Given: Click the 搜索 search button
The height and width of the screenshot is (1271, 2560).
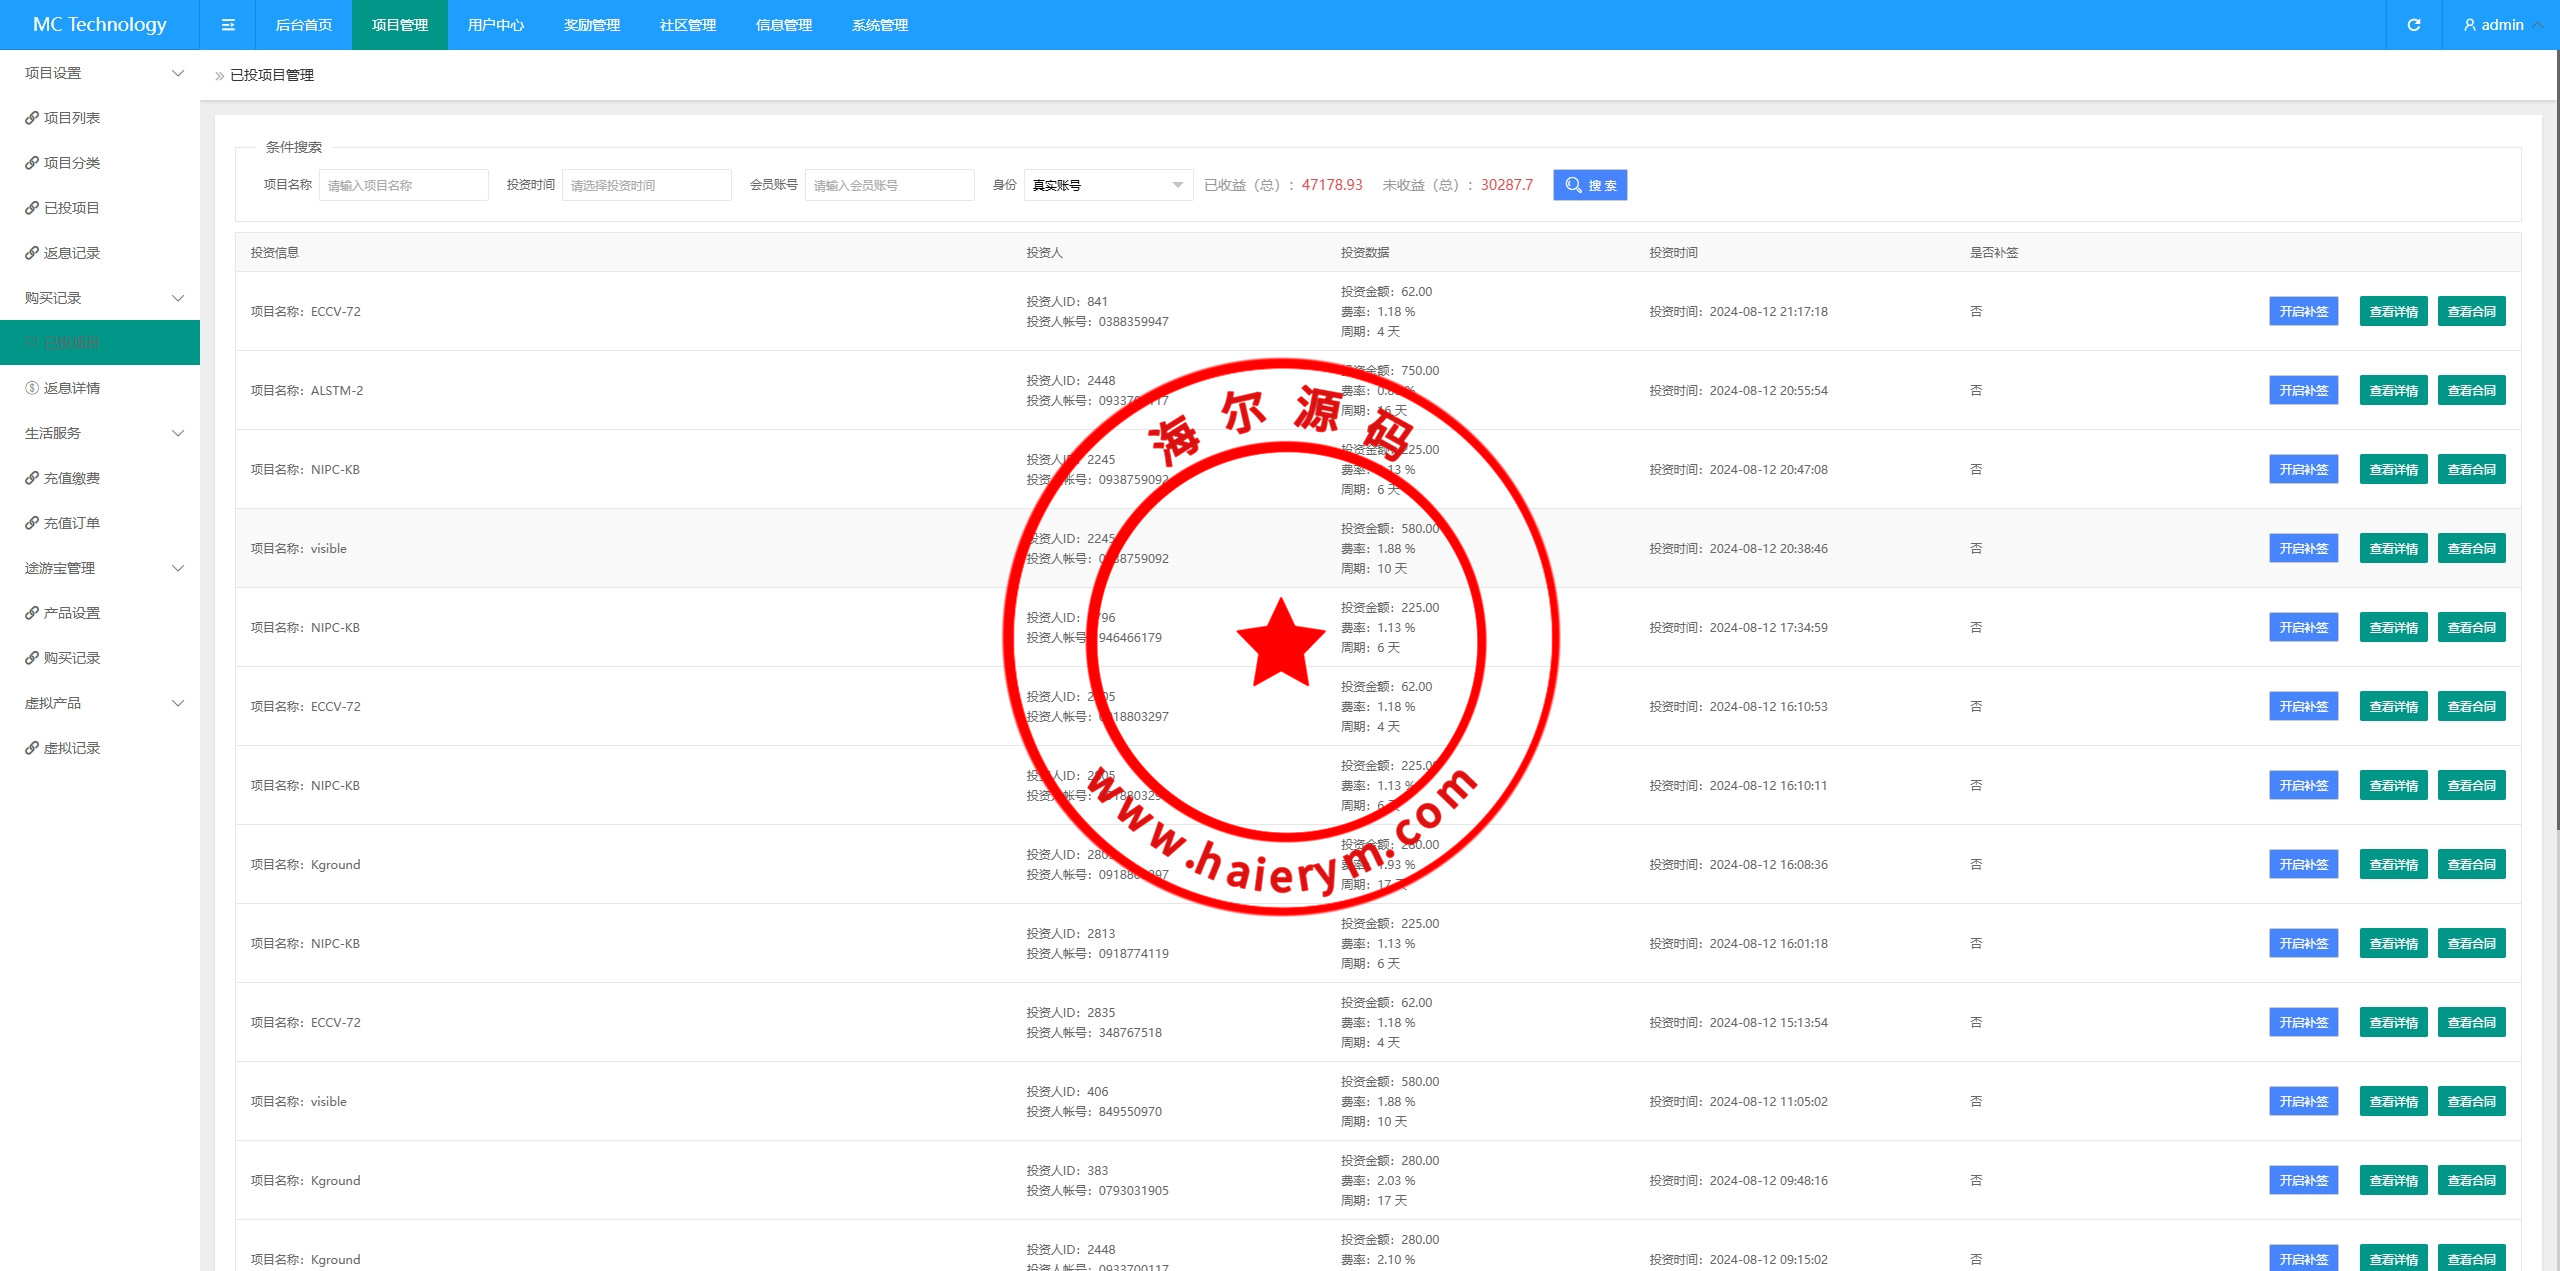Looking at the screenshot, I should (x=1589, y=185).
